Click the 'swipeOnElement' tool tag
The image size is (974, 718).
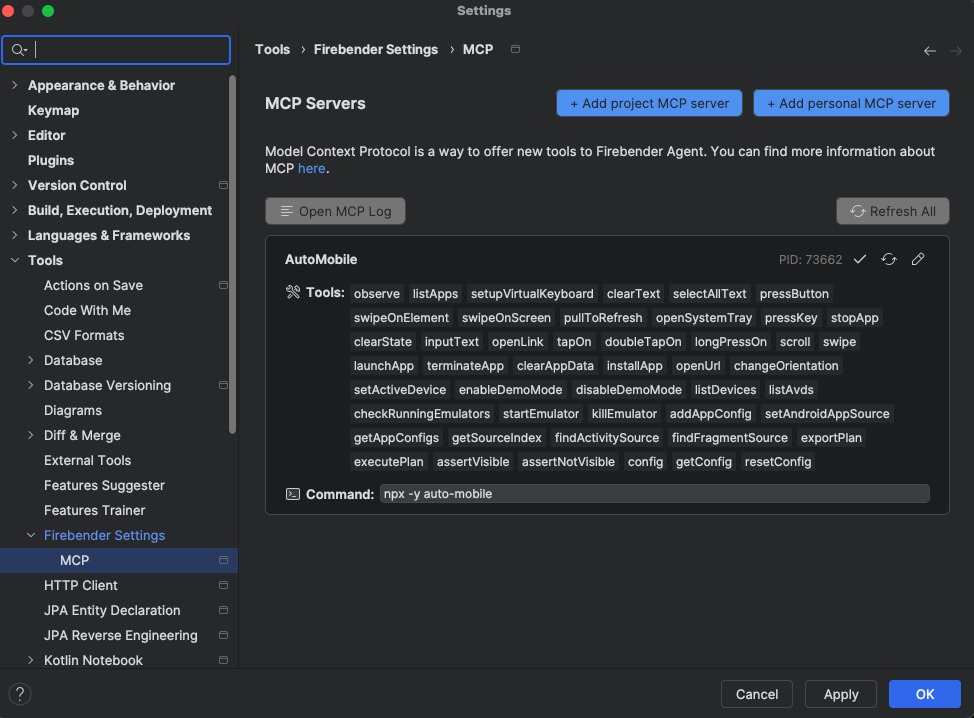(x=401, y=318)
